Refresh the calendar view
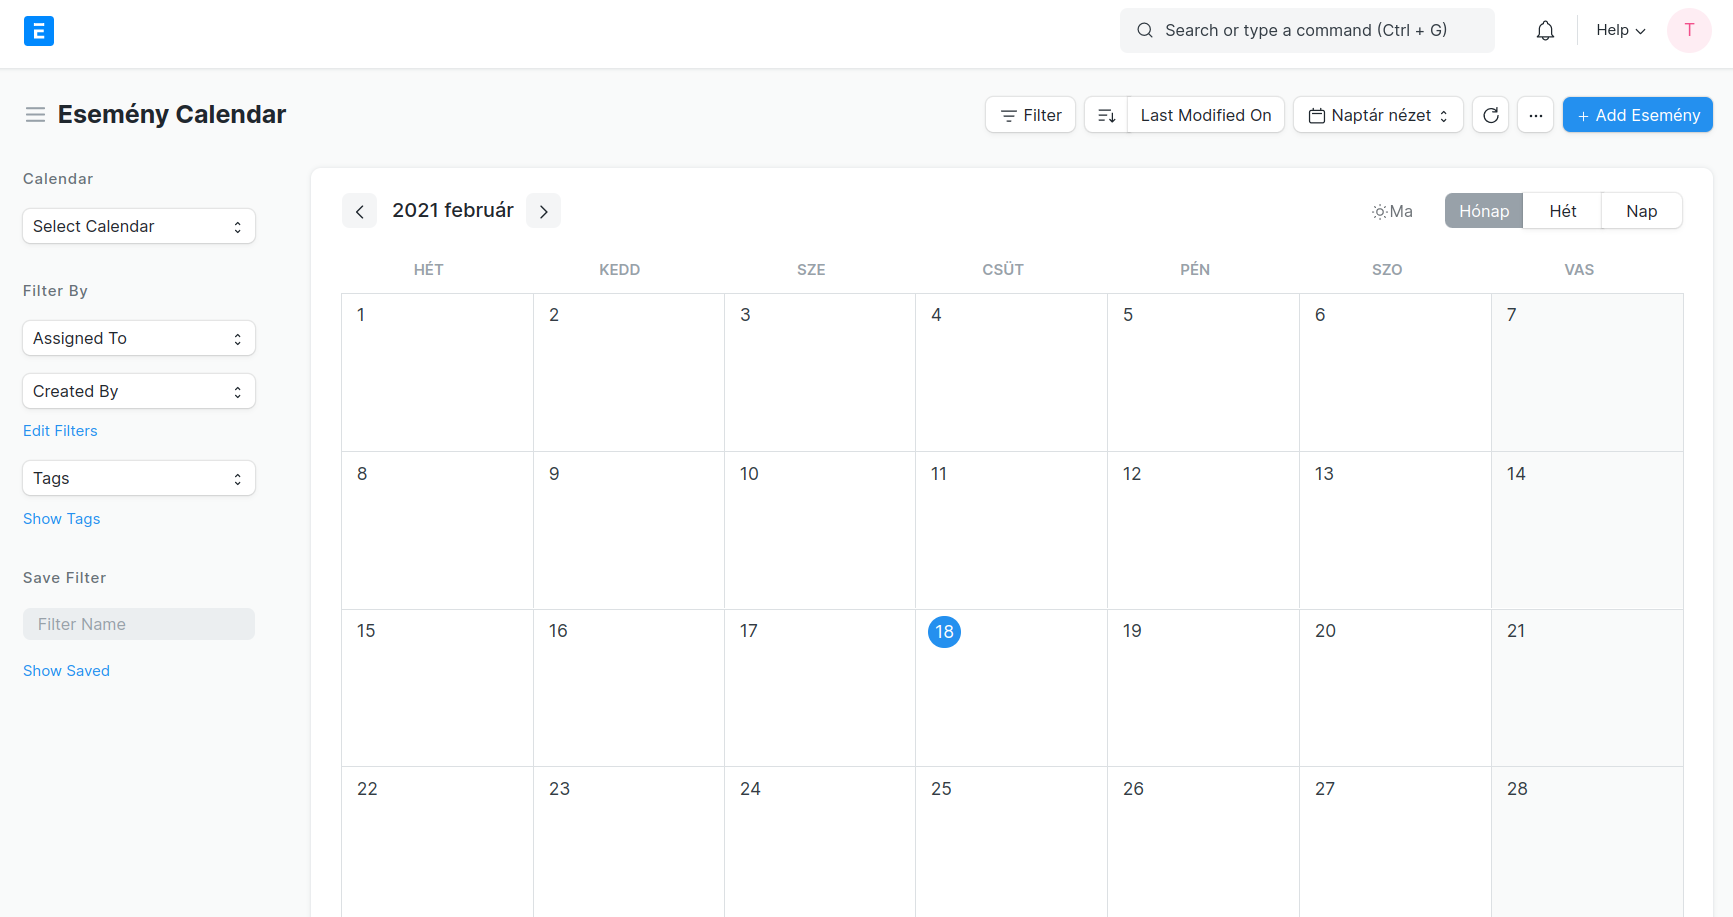The width and height of the screenshot is (1733, 917). (x=1490, y=115)
